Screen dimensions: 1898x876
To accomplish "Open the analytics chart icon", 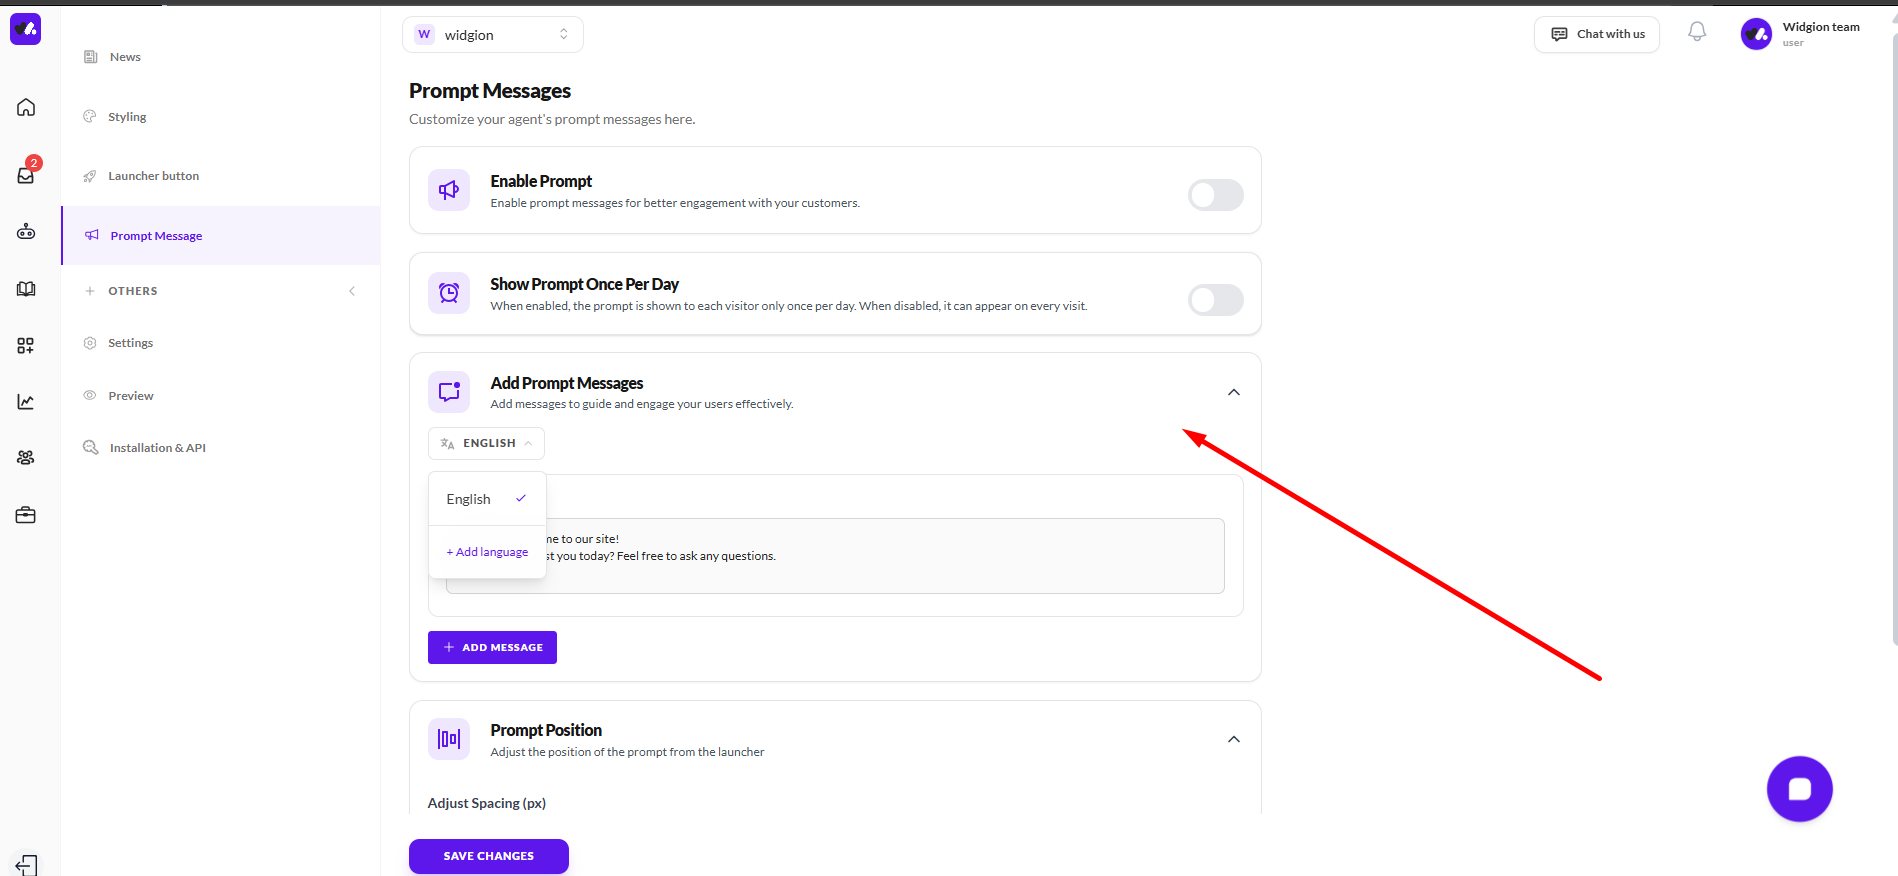I will point(26,402).
